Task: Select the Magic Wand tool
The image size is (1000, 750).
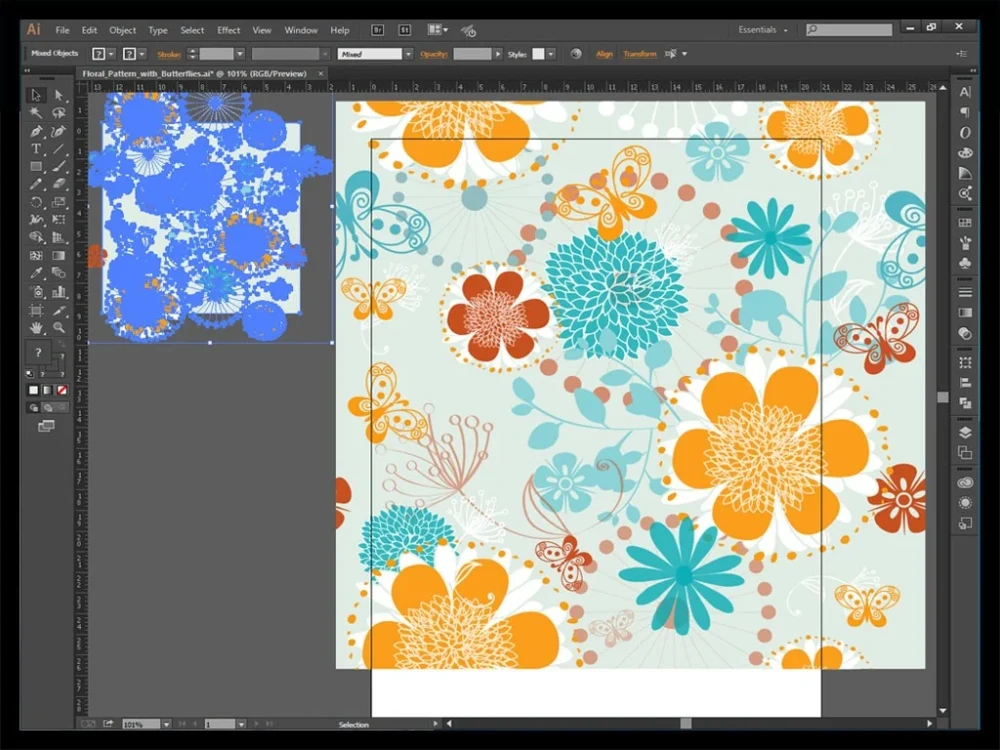Action: click(36, 114)
